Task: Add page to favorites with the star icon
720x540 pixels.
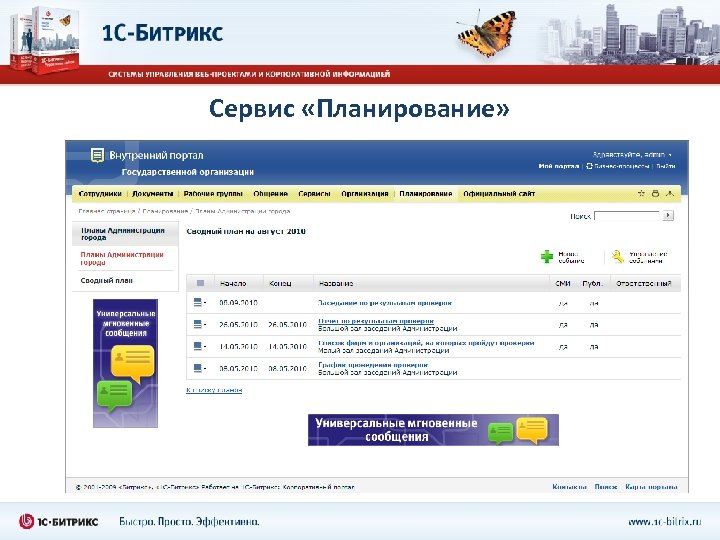Action: [641, 193]
